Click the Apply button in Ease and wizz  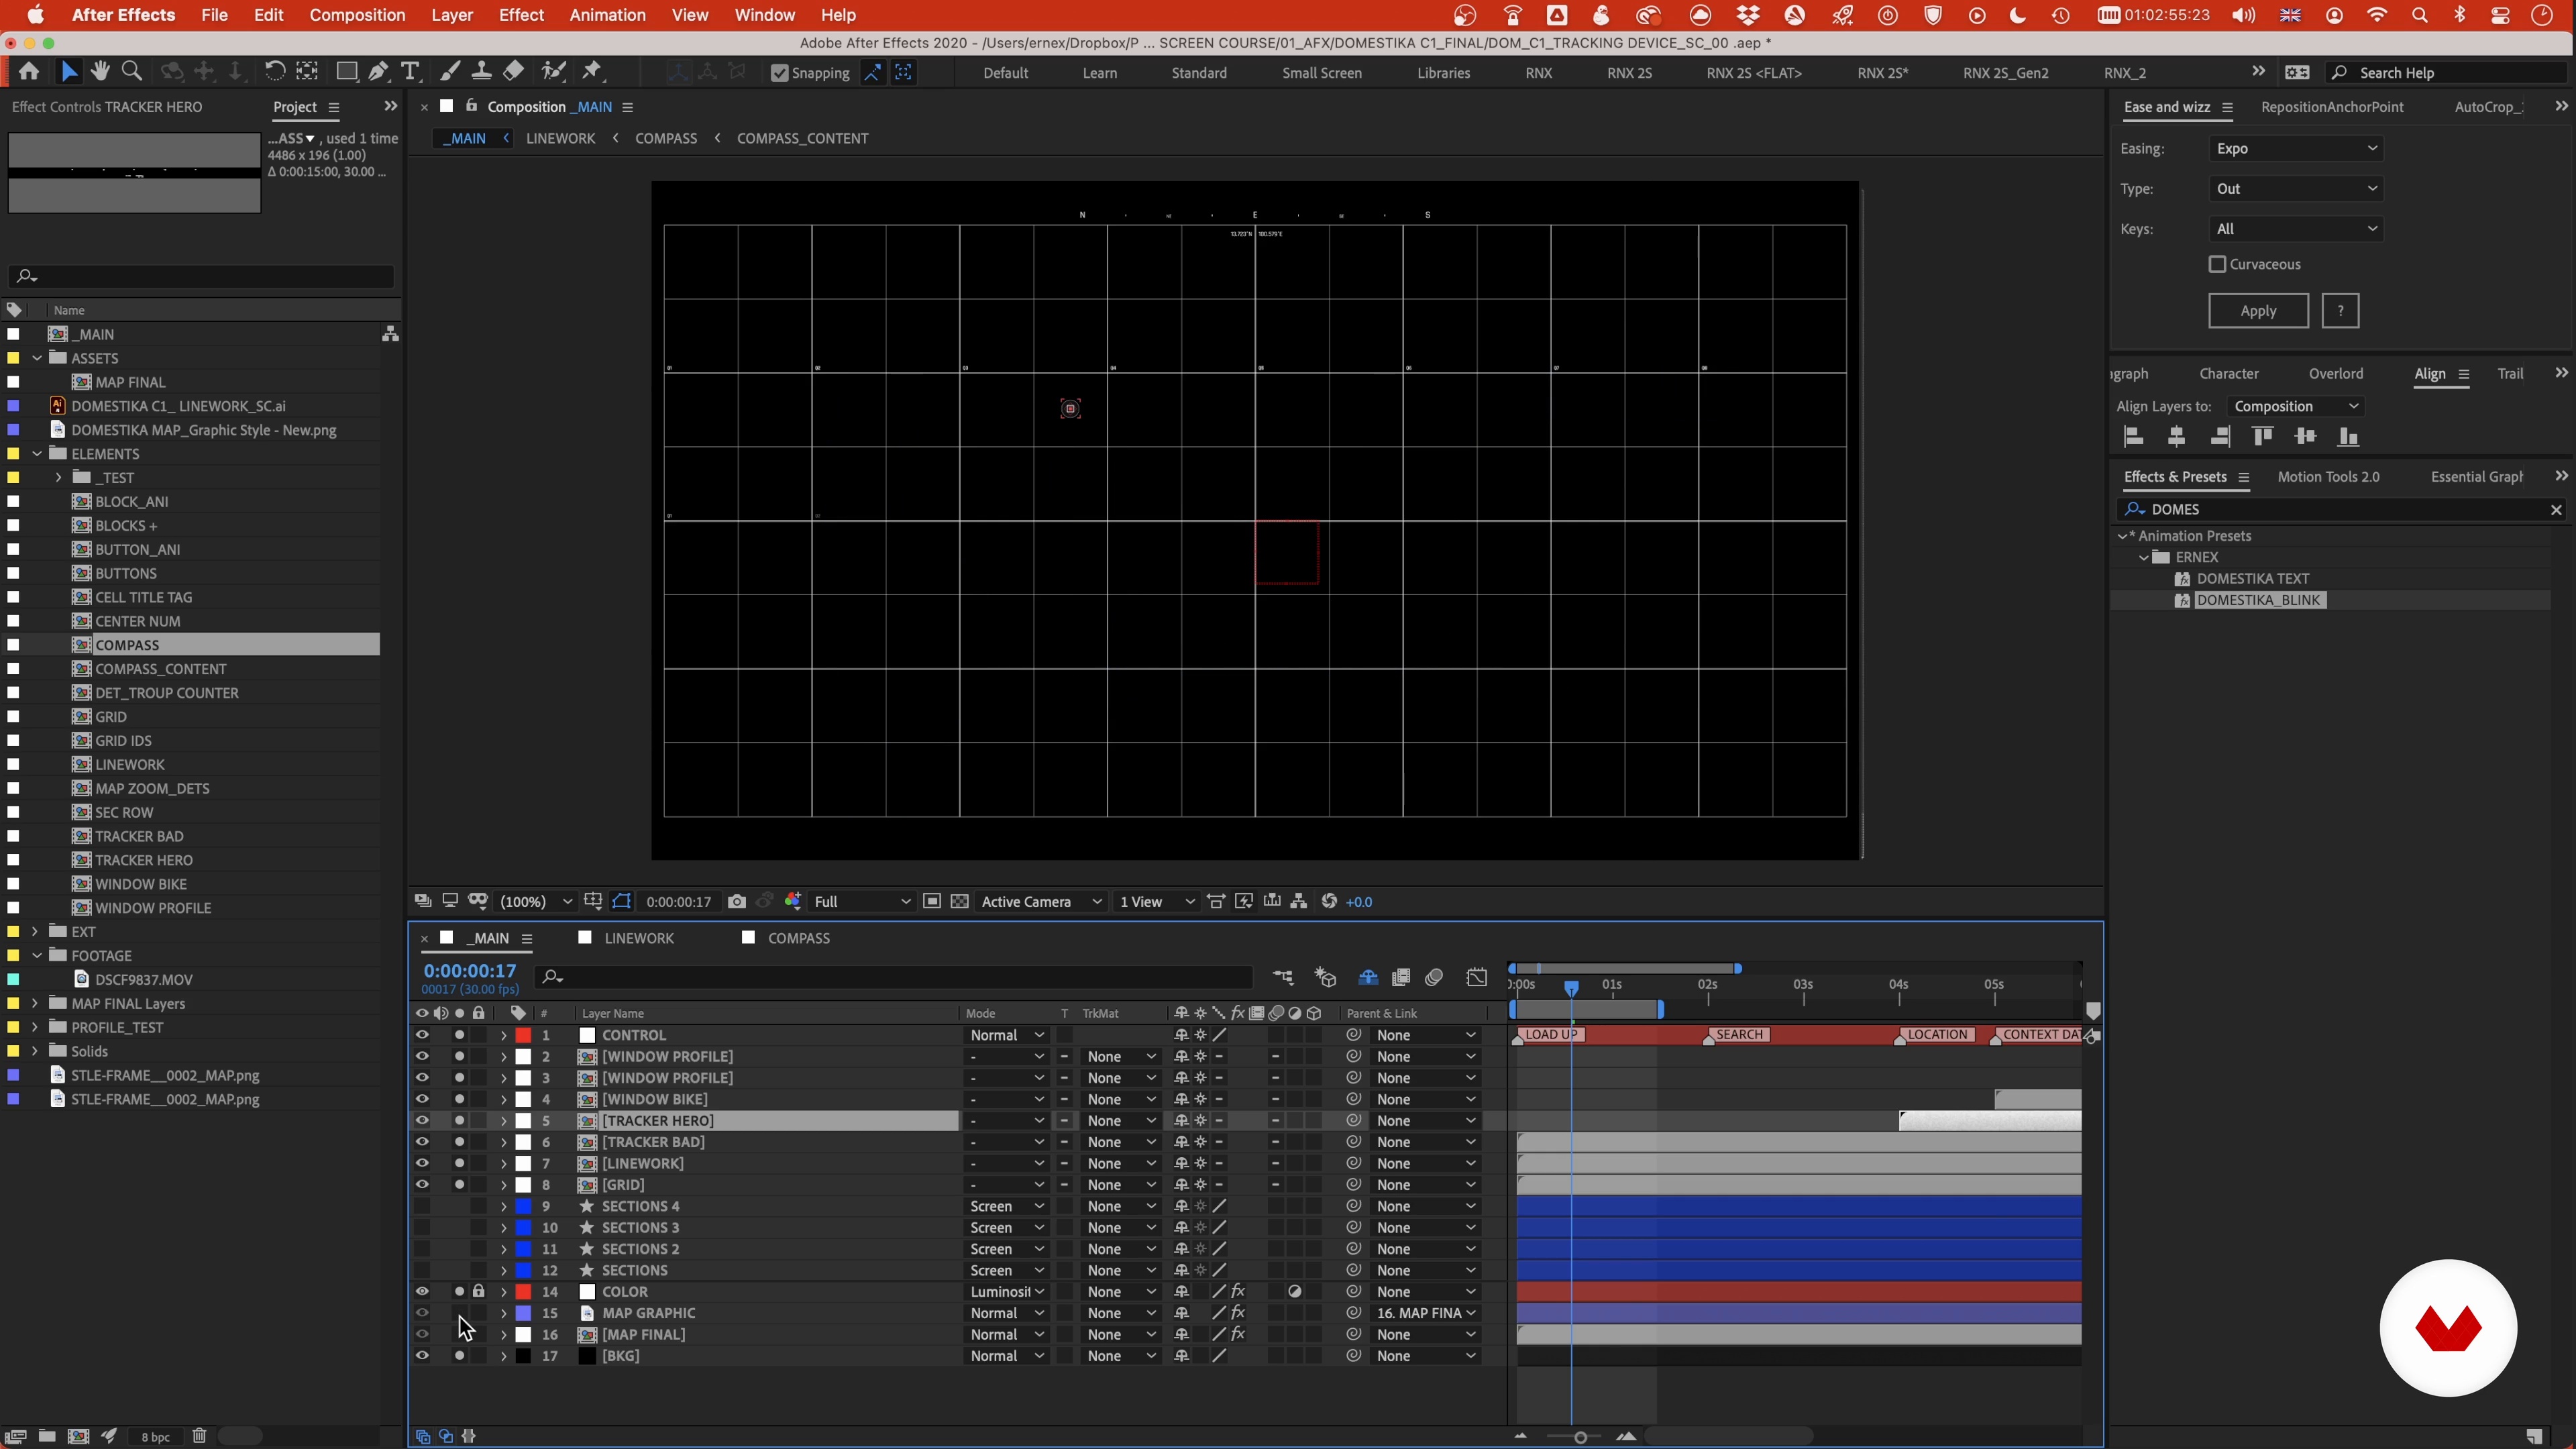2258,311
